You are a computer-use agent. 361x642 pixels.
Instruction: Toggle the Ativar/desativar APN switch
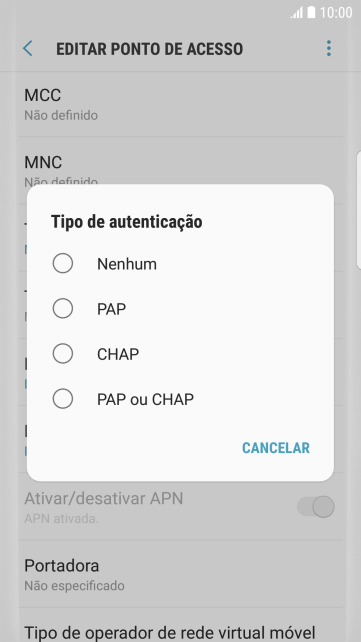pyautogui.click(x=316, y=507)
